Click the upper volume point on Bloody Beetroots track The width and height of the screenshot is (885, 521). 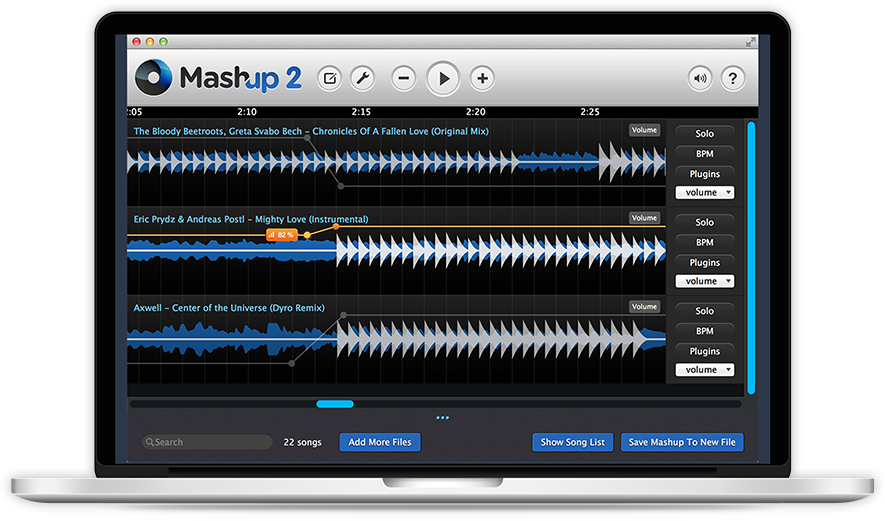(308, 138)
